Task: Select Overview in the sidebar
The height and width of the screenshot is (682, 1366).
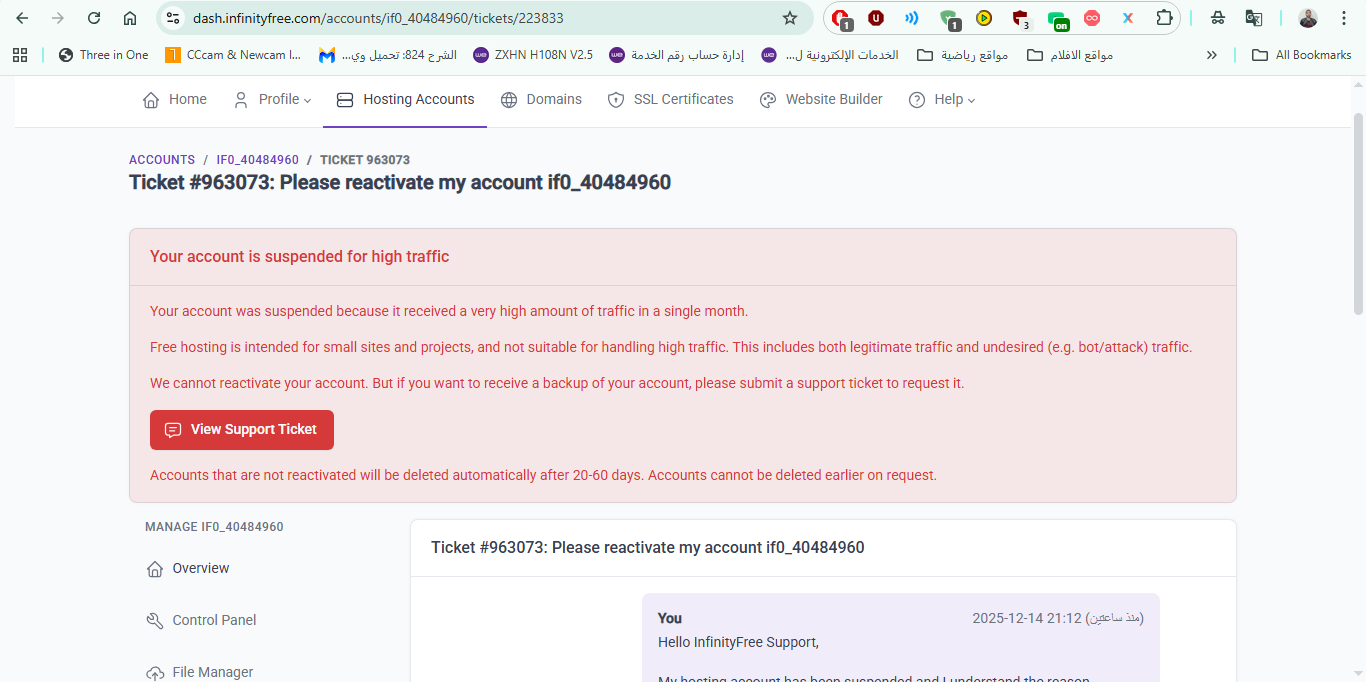Action: [x=200, y=568]
